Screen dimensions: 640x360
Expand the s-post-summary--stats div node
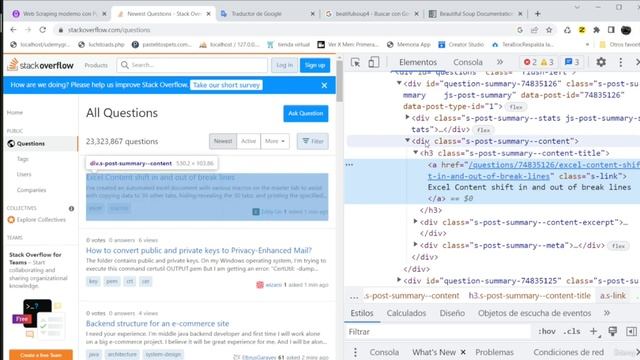407,118
